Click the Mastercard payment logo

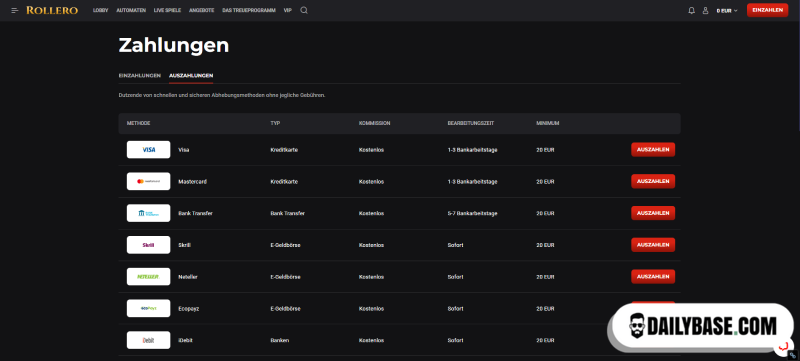coord(148,182)
